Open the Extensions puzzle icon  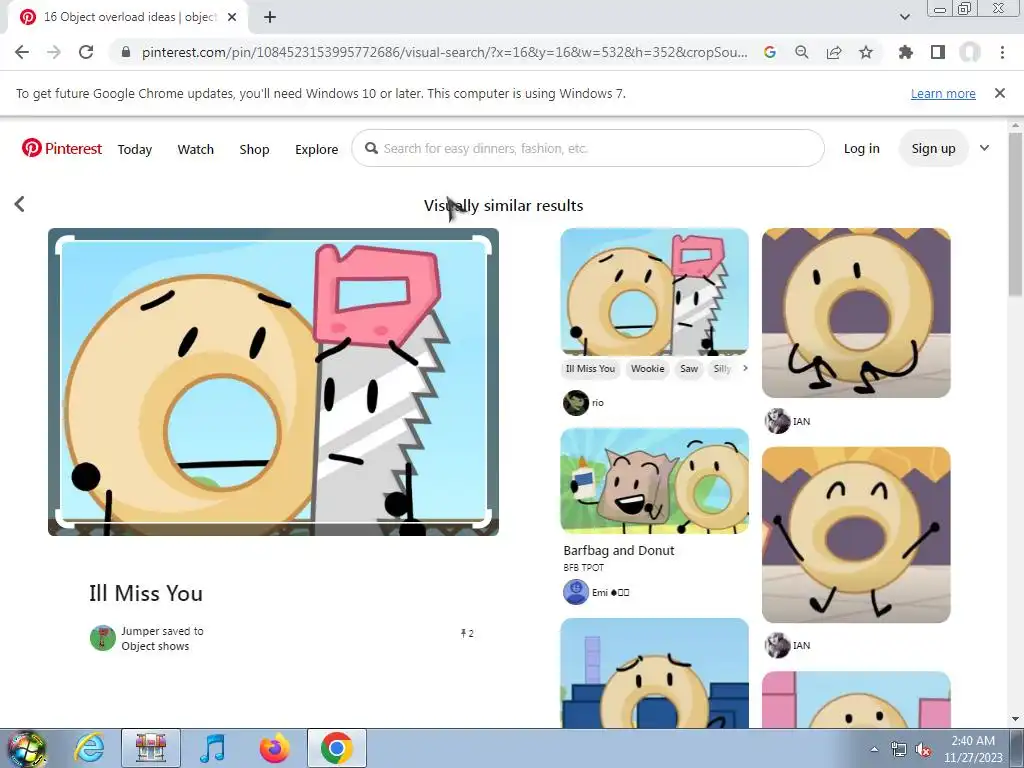click(x=906, y=52)
